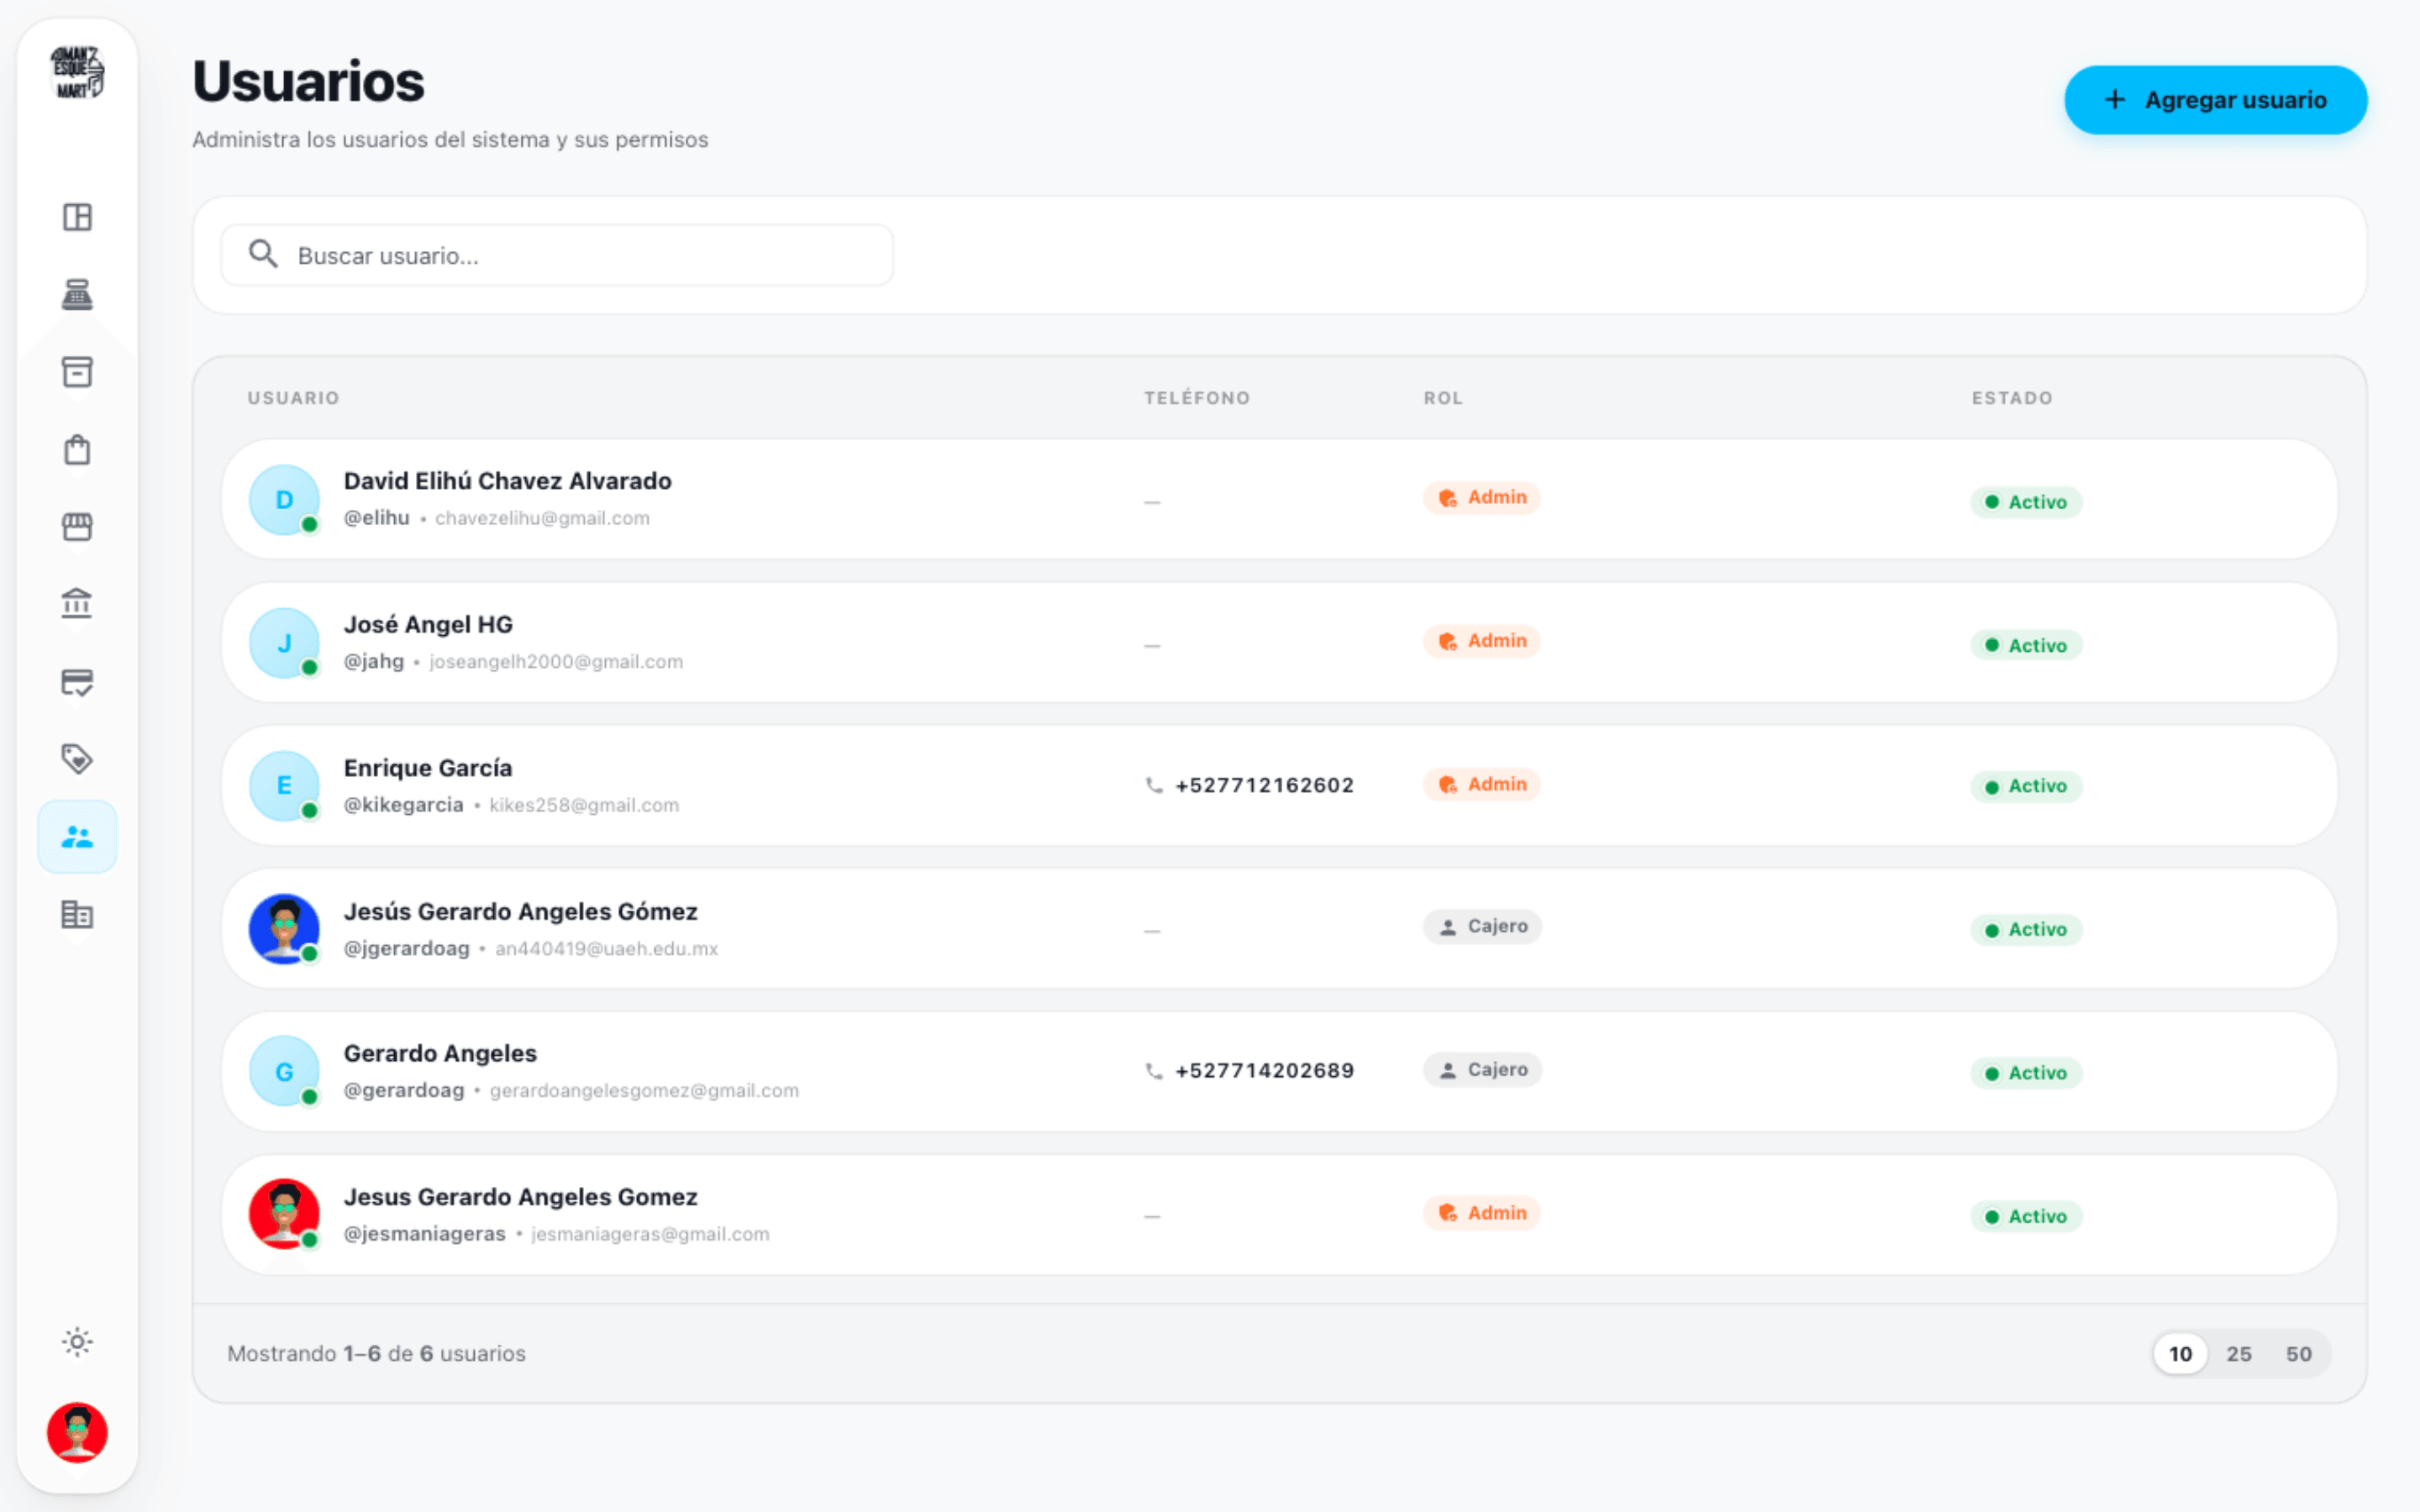Toggle the light theme sun icon

(x=77, y=1342)
